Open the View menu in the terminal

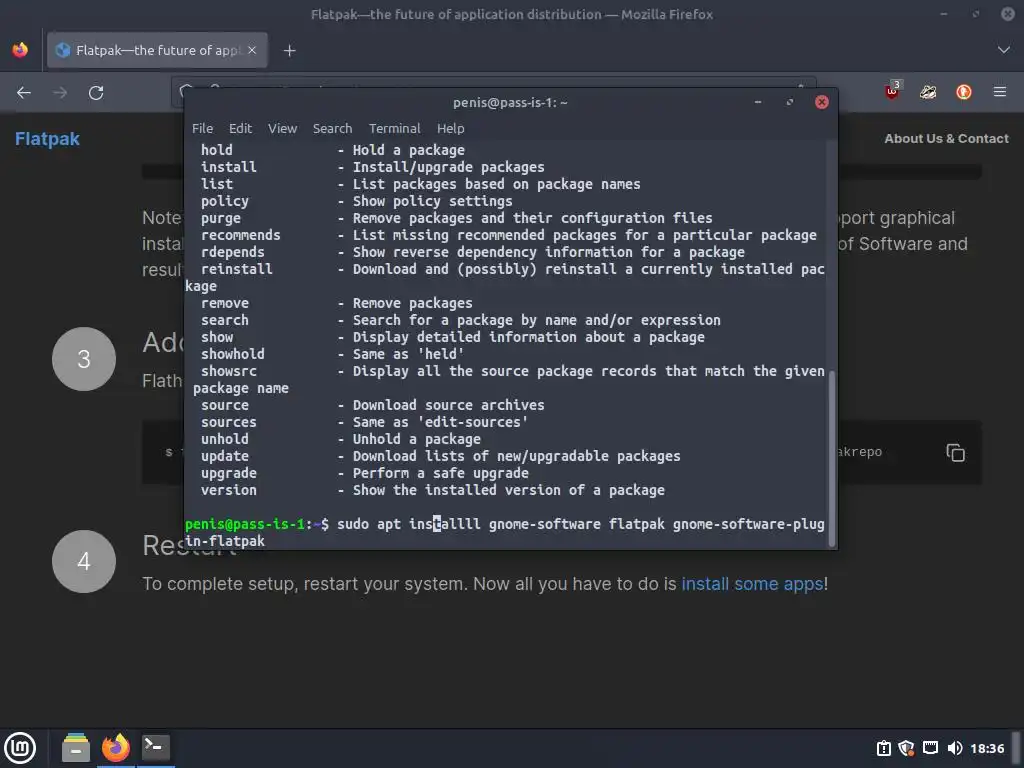[x=282, y=129]
